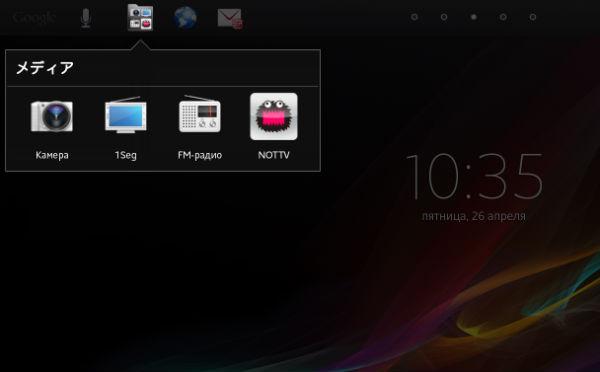This screenshot has height=372, width=600.
Task: Launch the 1Seg TV app icon
Action: click(126, 115)
